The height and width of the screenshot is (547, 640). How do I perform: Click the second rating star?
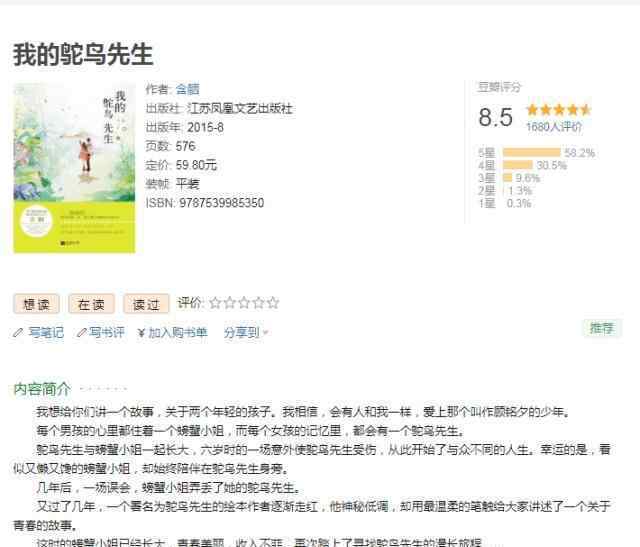pyautogui.click(x=230, y=303)
